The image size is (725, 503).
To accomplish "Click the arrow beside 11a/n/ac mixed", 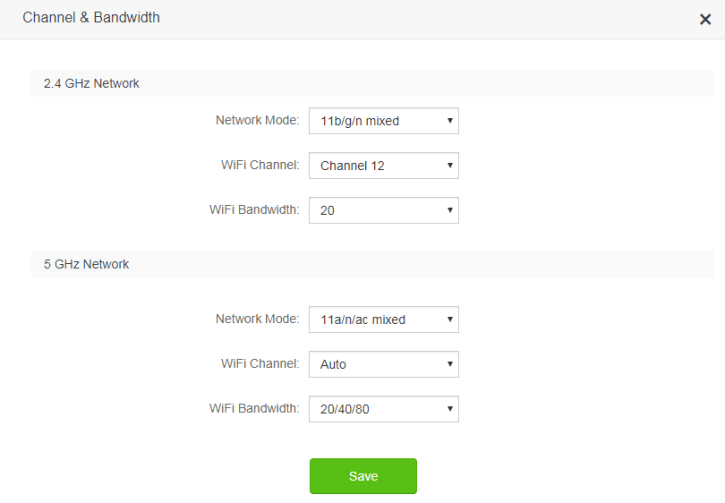I will click(450, 320).
